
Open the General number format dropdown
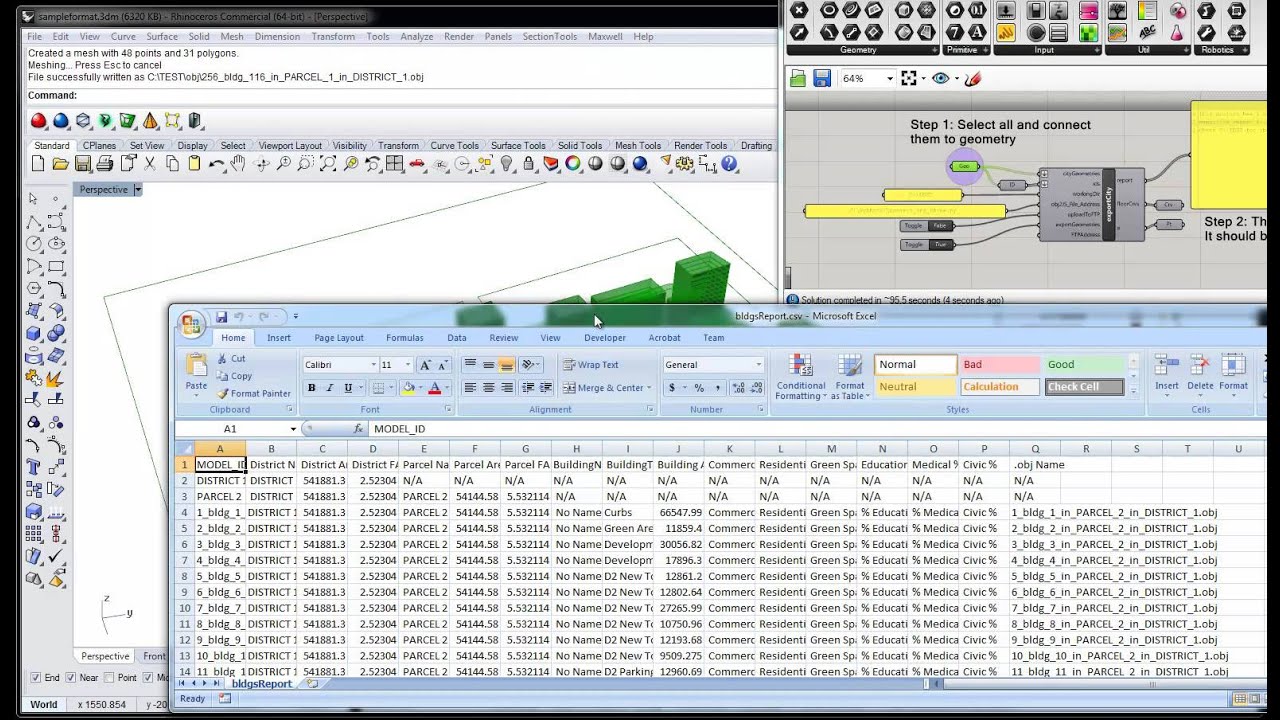[x=759, y=365]
